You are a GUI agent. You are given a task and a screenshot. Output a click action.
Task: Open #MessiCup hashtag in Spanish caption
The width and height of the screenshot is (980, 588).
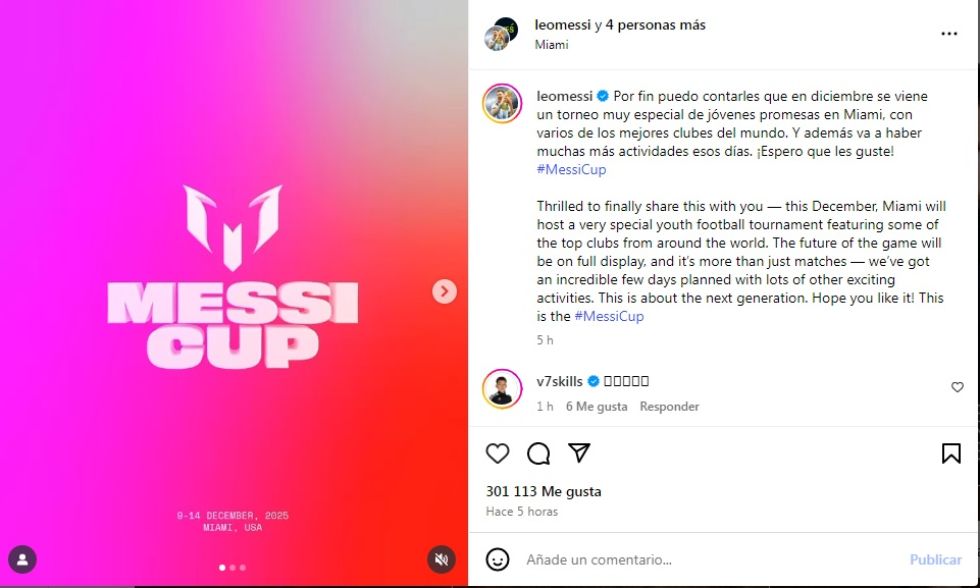pos(571,169)
